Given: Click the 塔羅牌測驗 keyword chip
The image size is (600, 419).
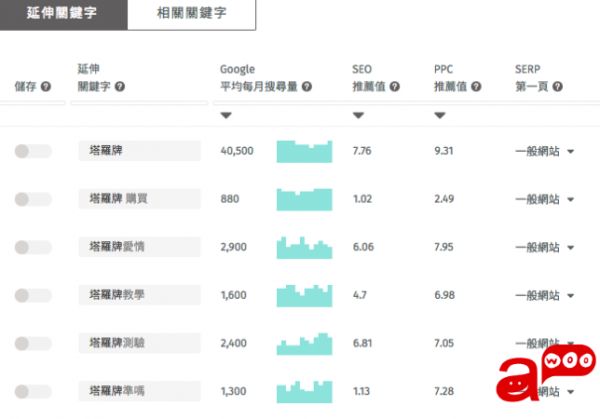Looking at the screenshot, I should 139,343.
